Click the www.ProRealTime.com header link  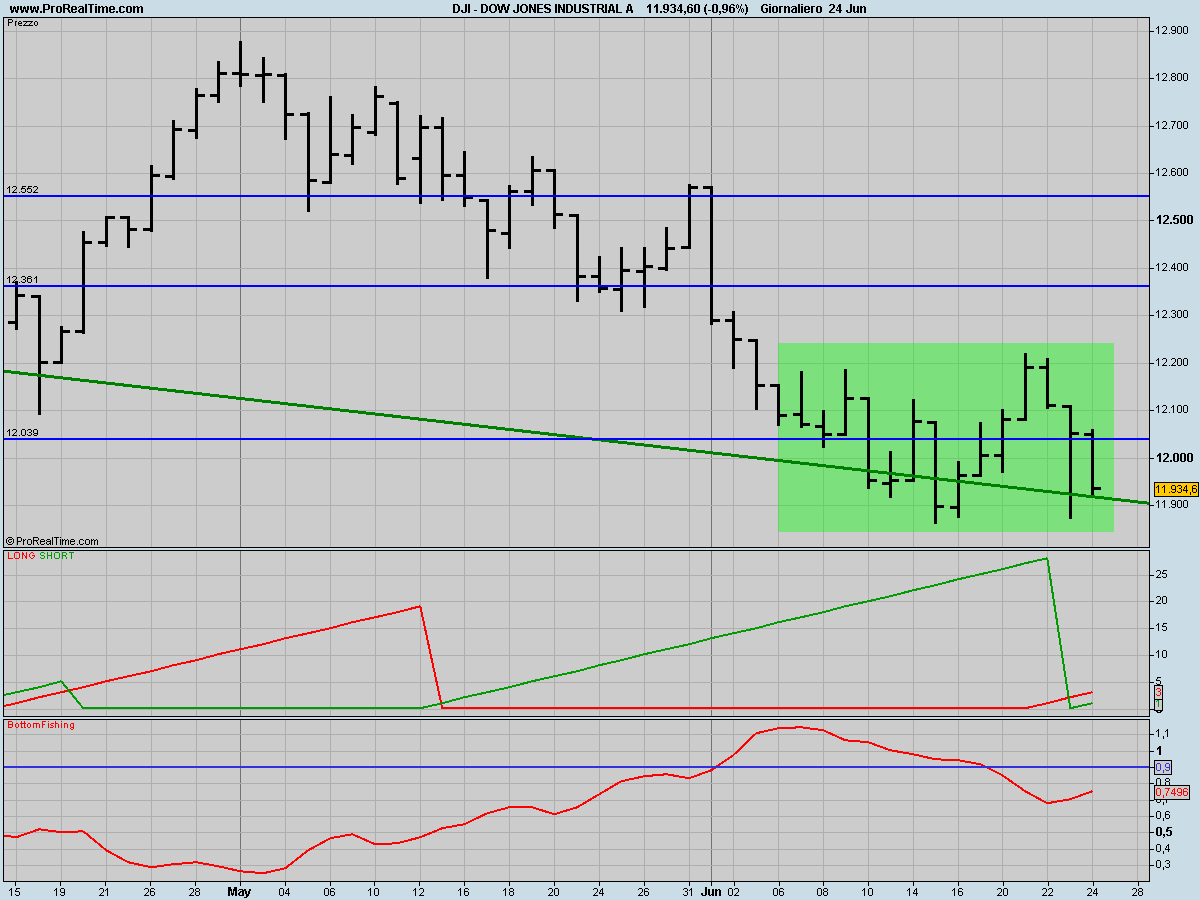[77, 9]
